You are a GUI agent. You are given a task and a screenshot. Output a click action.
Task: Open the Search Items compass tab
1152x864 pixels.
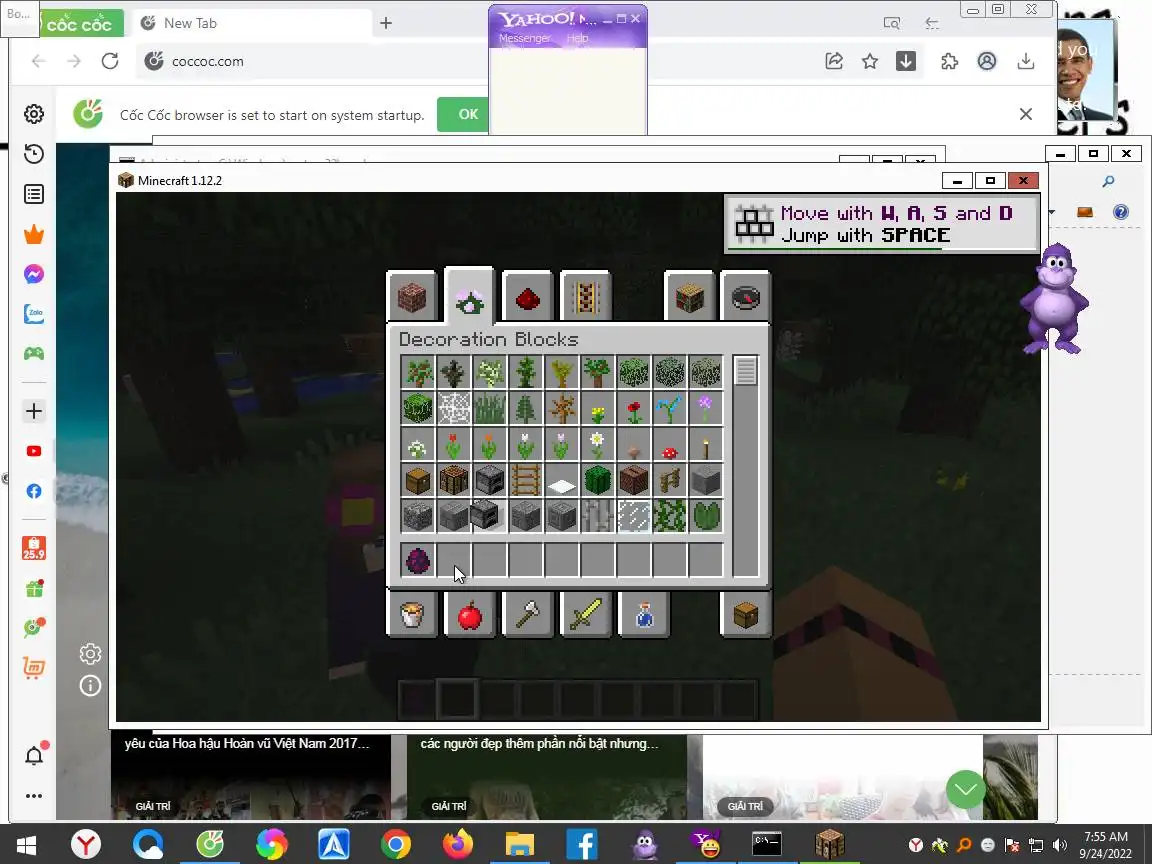[746, 296]
